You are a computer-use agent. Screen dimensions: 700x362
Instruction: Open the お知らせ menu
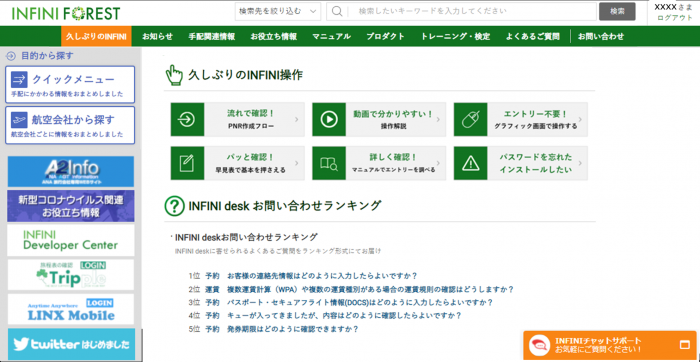click(x=157, y=37)
